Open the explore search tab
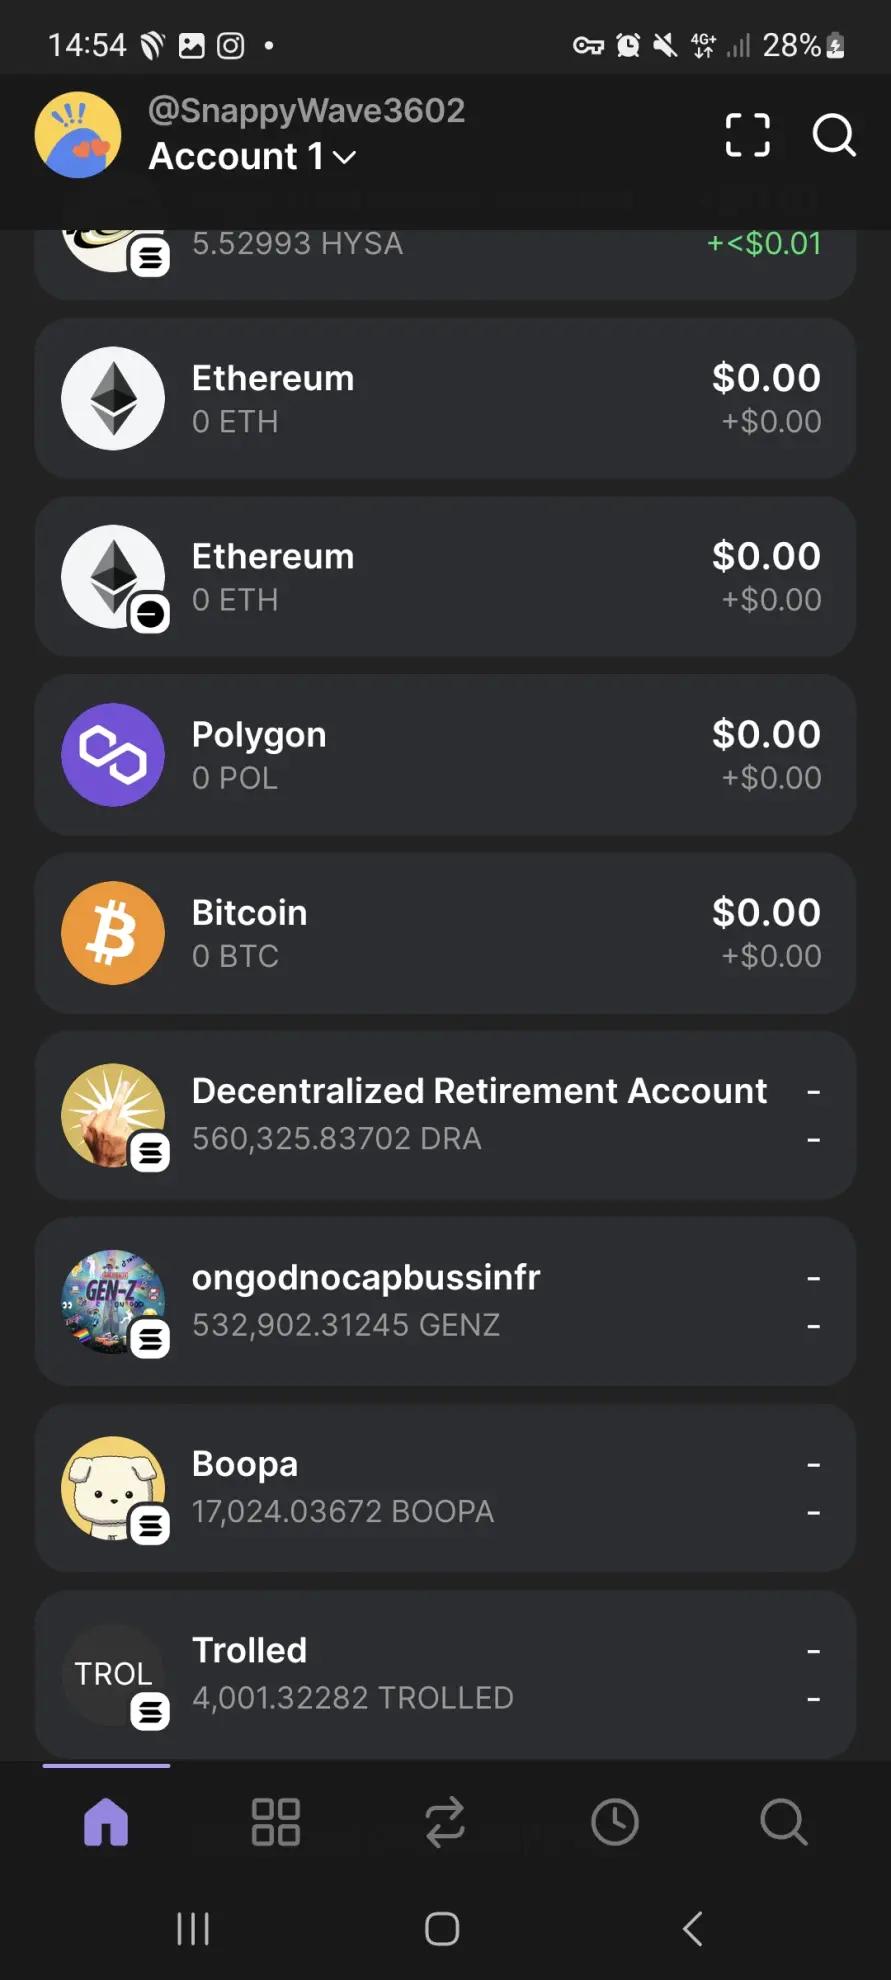Screen dimensions: 891x1980 tap(783, 1821)
